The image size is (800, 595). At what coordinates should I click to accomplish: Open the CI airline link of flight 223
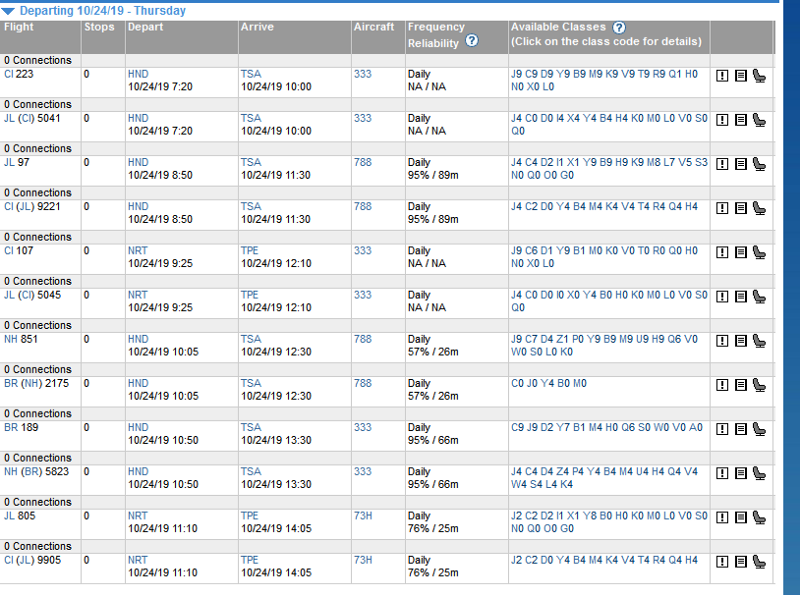(8, 74)
